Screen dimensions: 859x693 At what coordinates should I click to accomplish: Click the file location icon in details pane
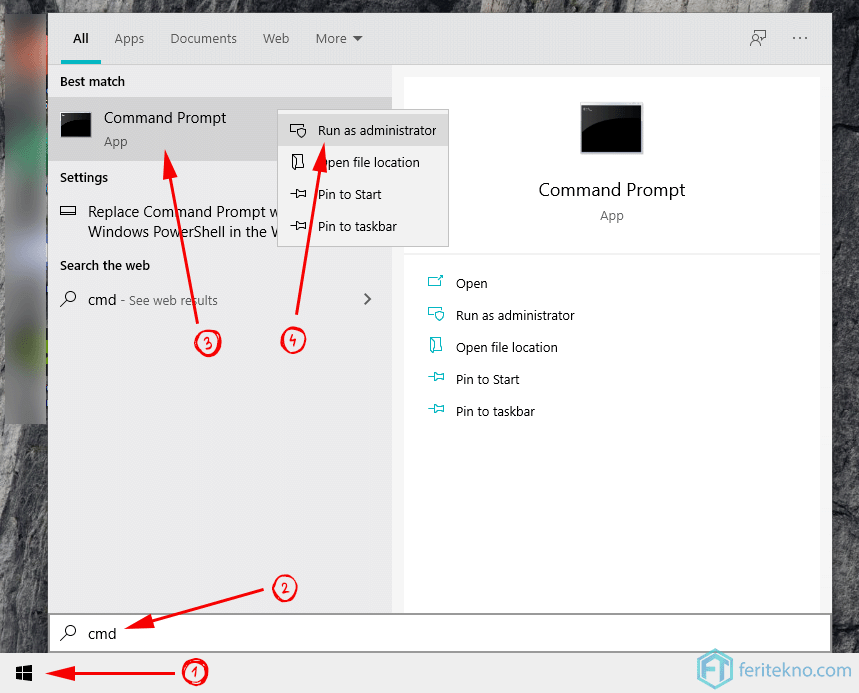point(436,345)
